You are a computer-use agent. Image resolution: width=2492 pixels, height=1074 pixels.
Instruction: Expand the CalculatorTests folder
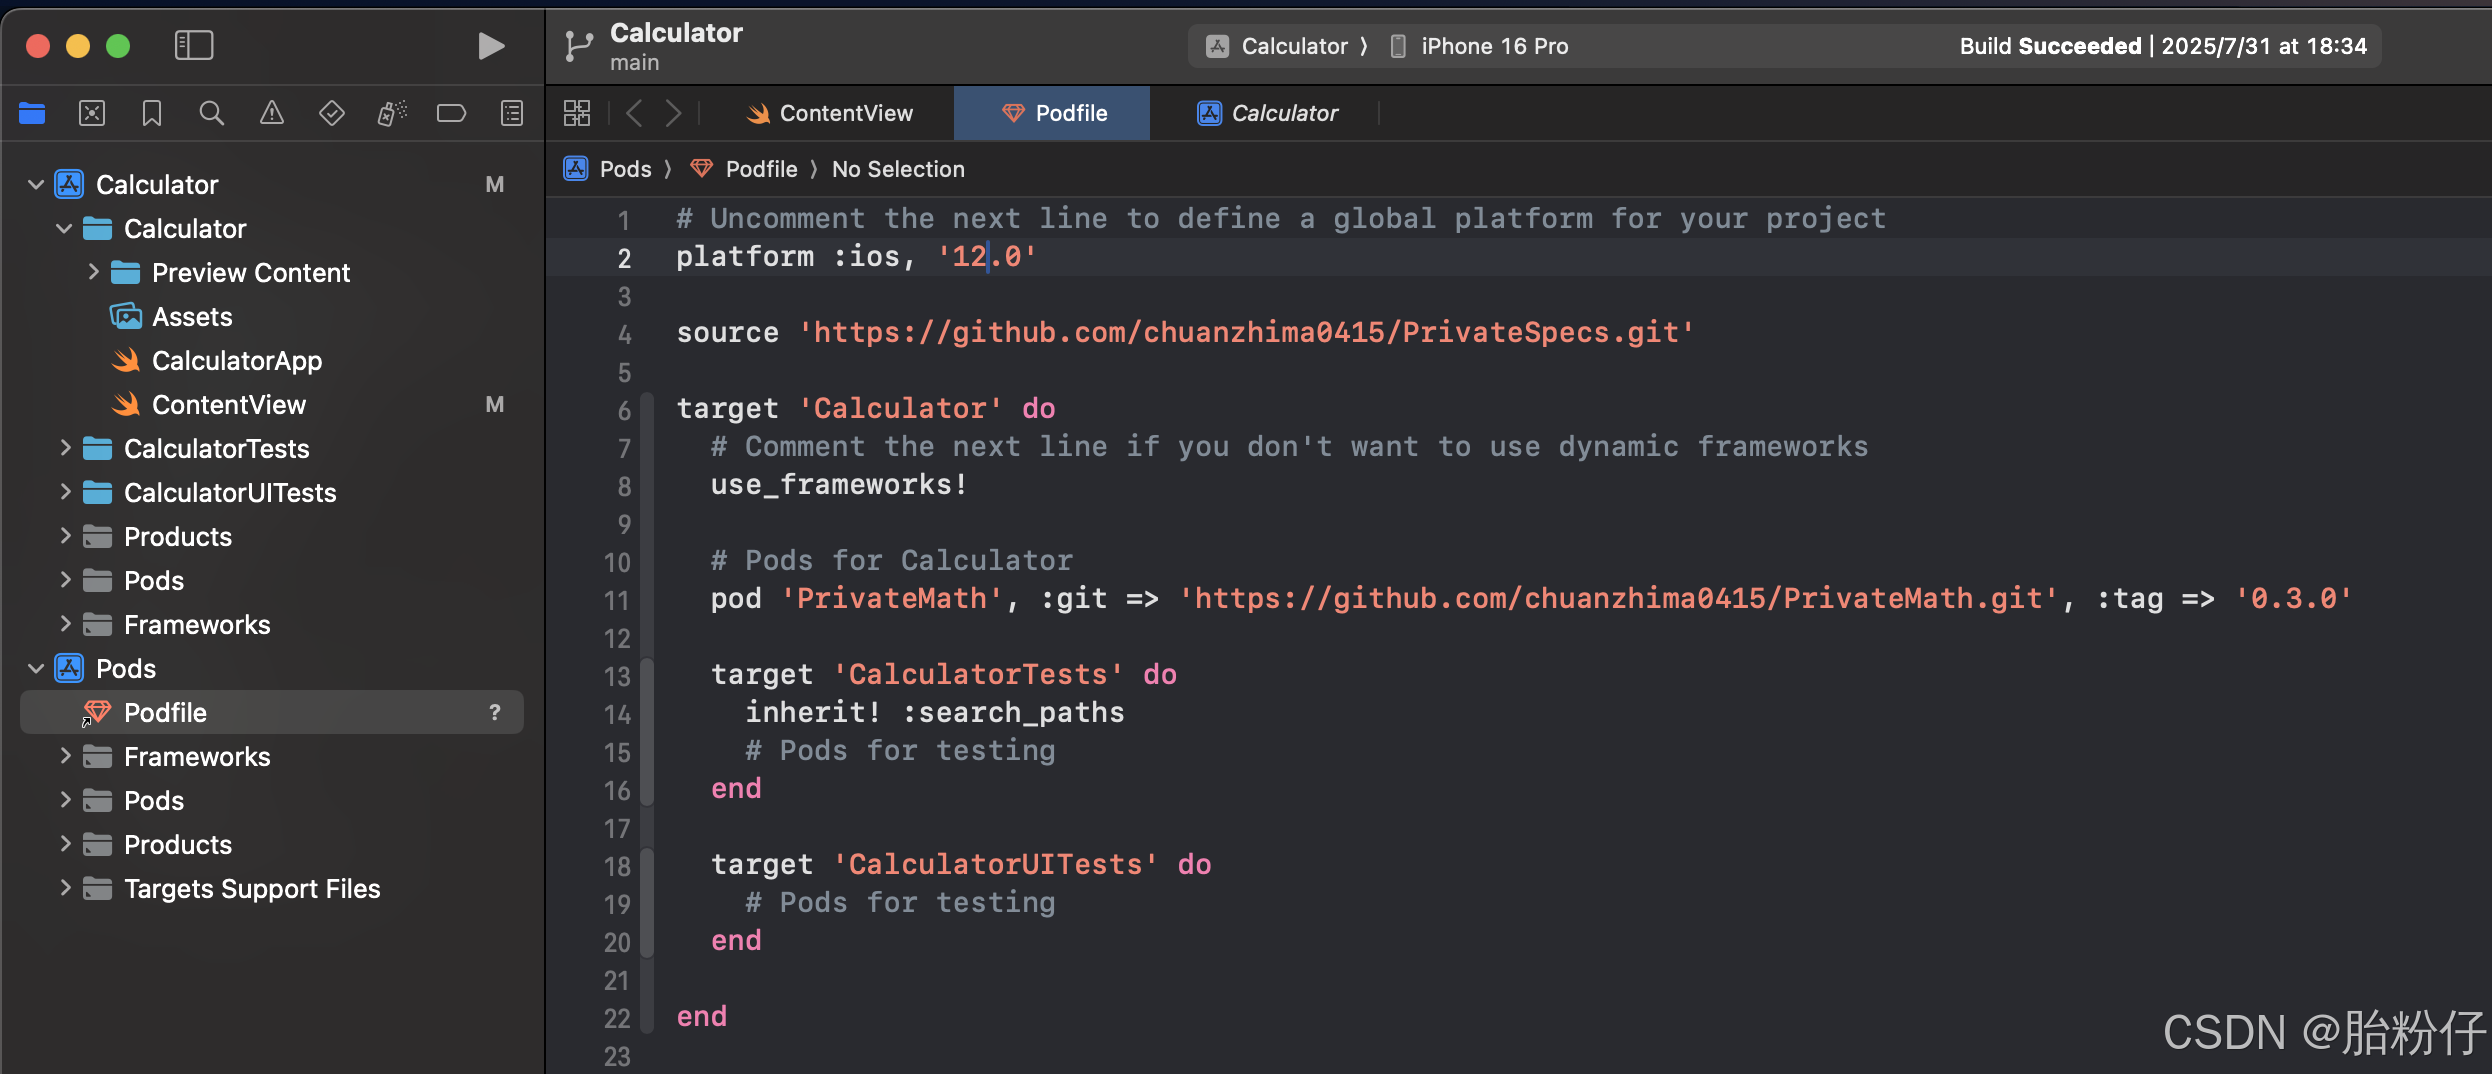pyautogui.click(x=65, y=448)
